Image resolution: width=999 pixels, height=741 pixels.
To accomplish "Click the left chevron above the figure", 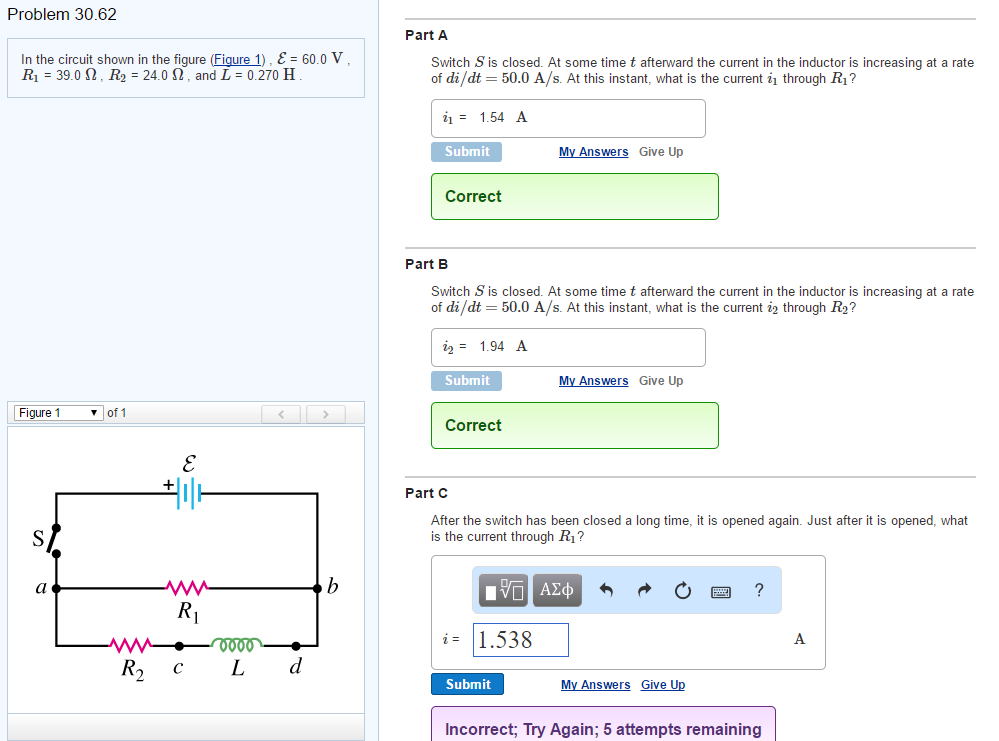I will tap(281, 412).
